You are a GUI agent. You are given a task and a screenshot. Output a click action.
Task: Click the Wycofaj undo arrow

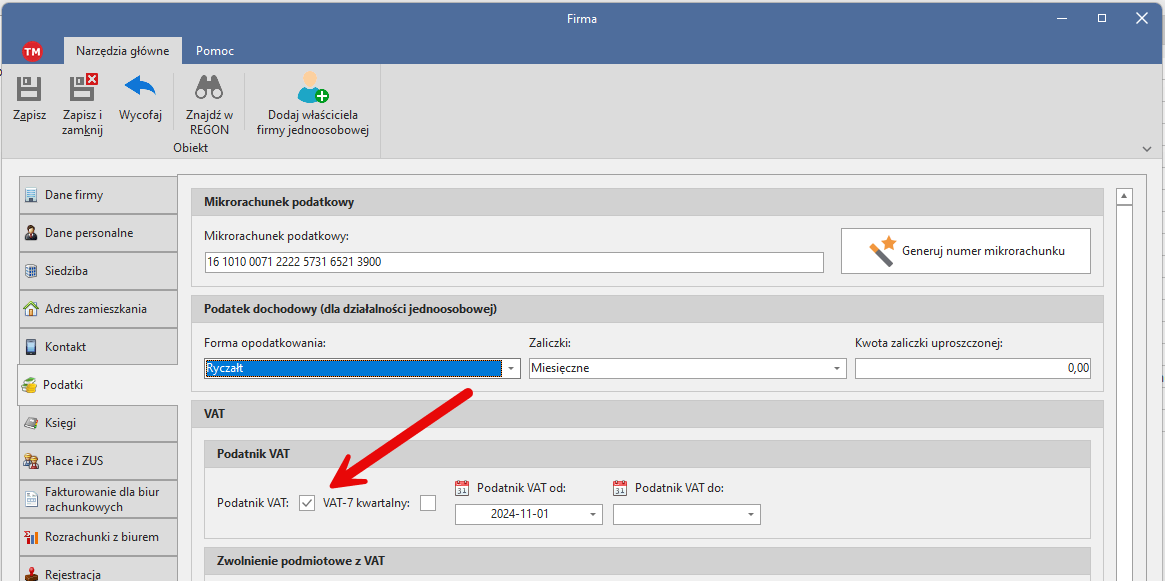[x=140, y=88]
